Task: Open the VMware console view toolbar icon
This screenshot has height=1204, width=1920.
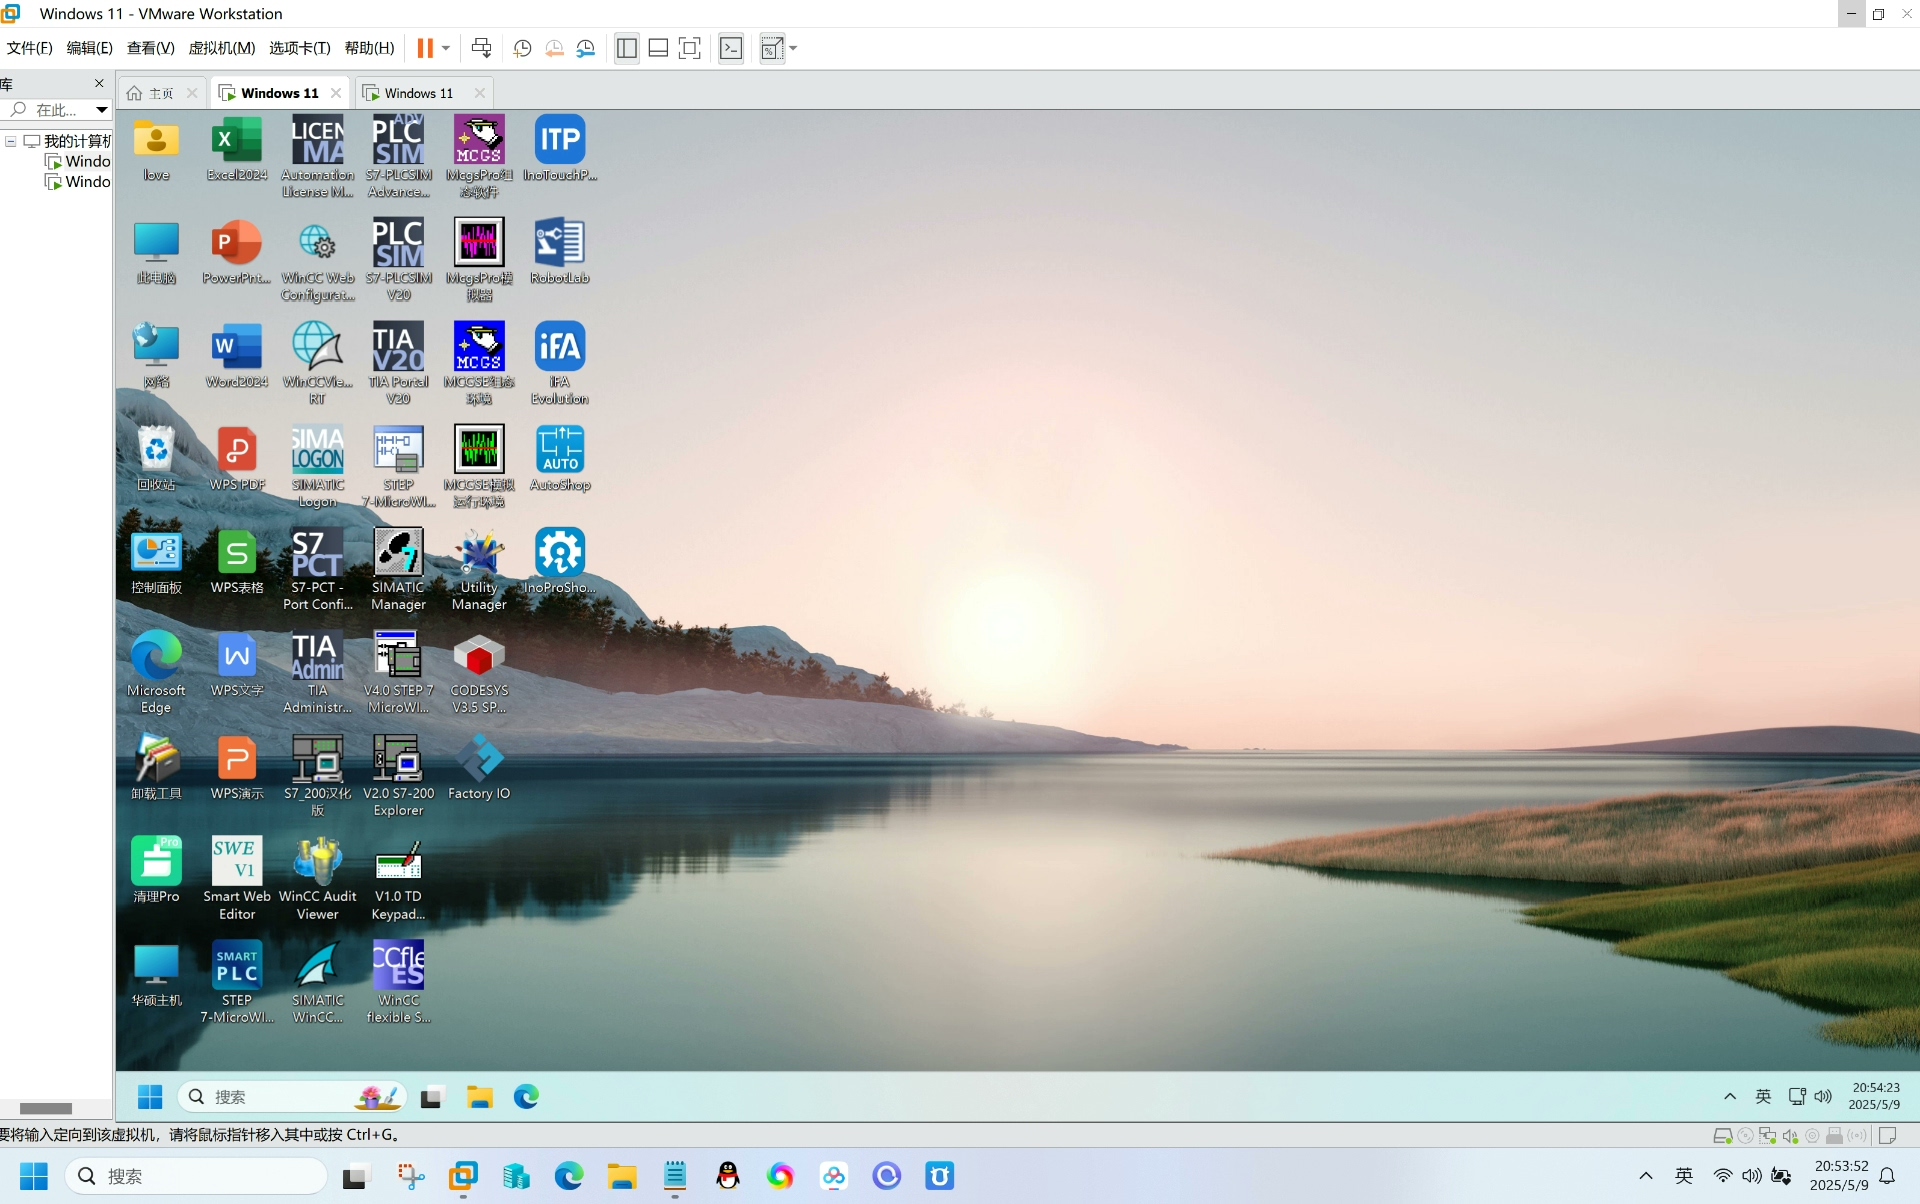Action: tap(731, 48)
